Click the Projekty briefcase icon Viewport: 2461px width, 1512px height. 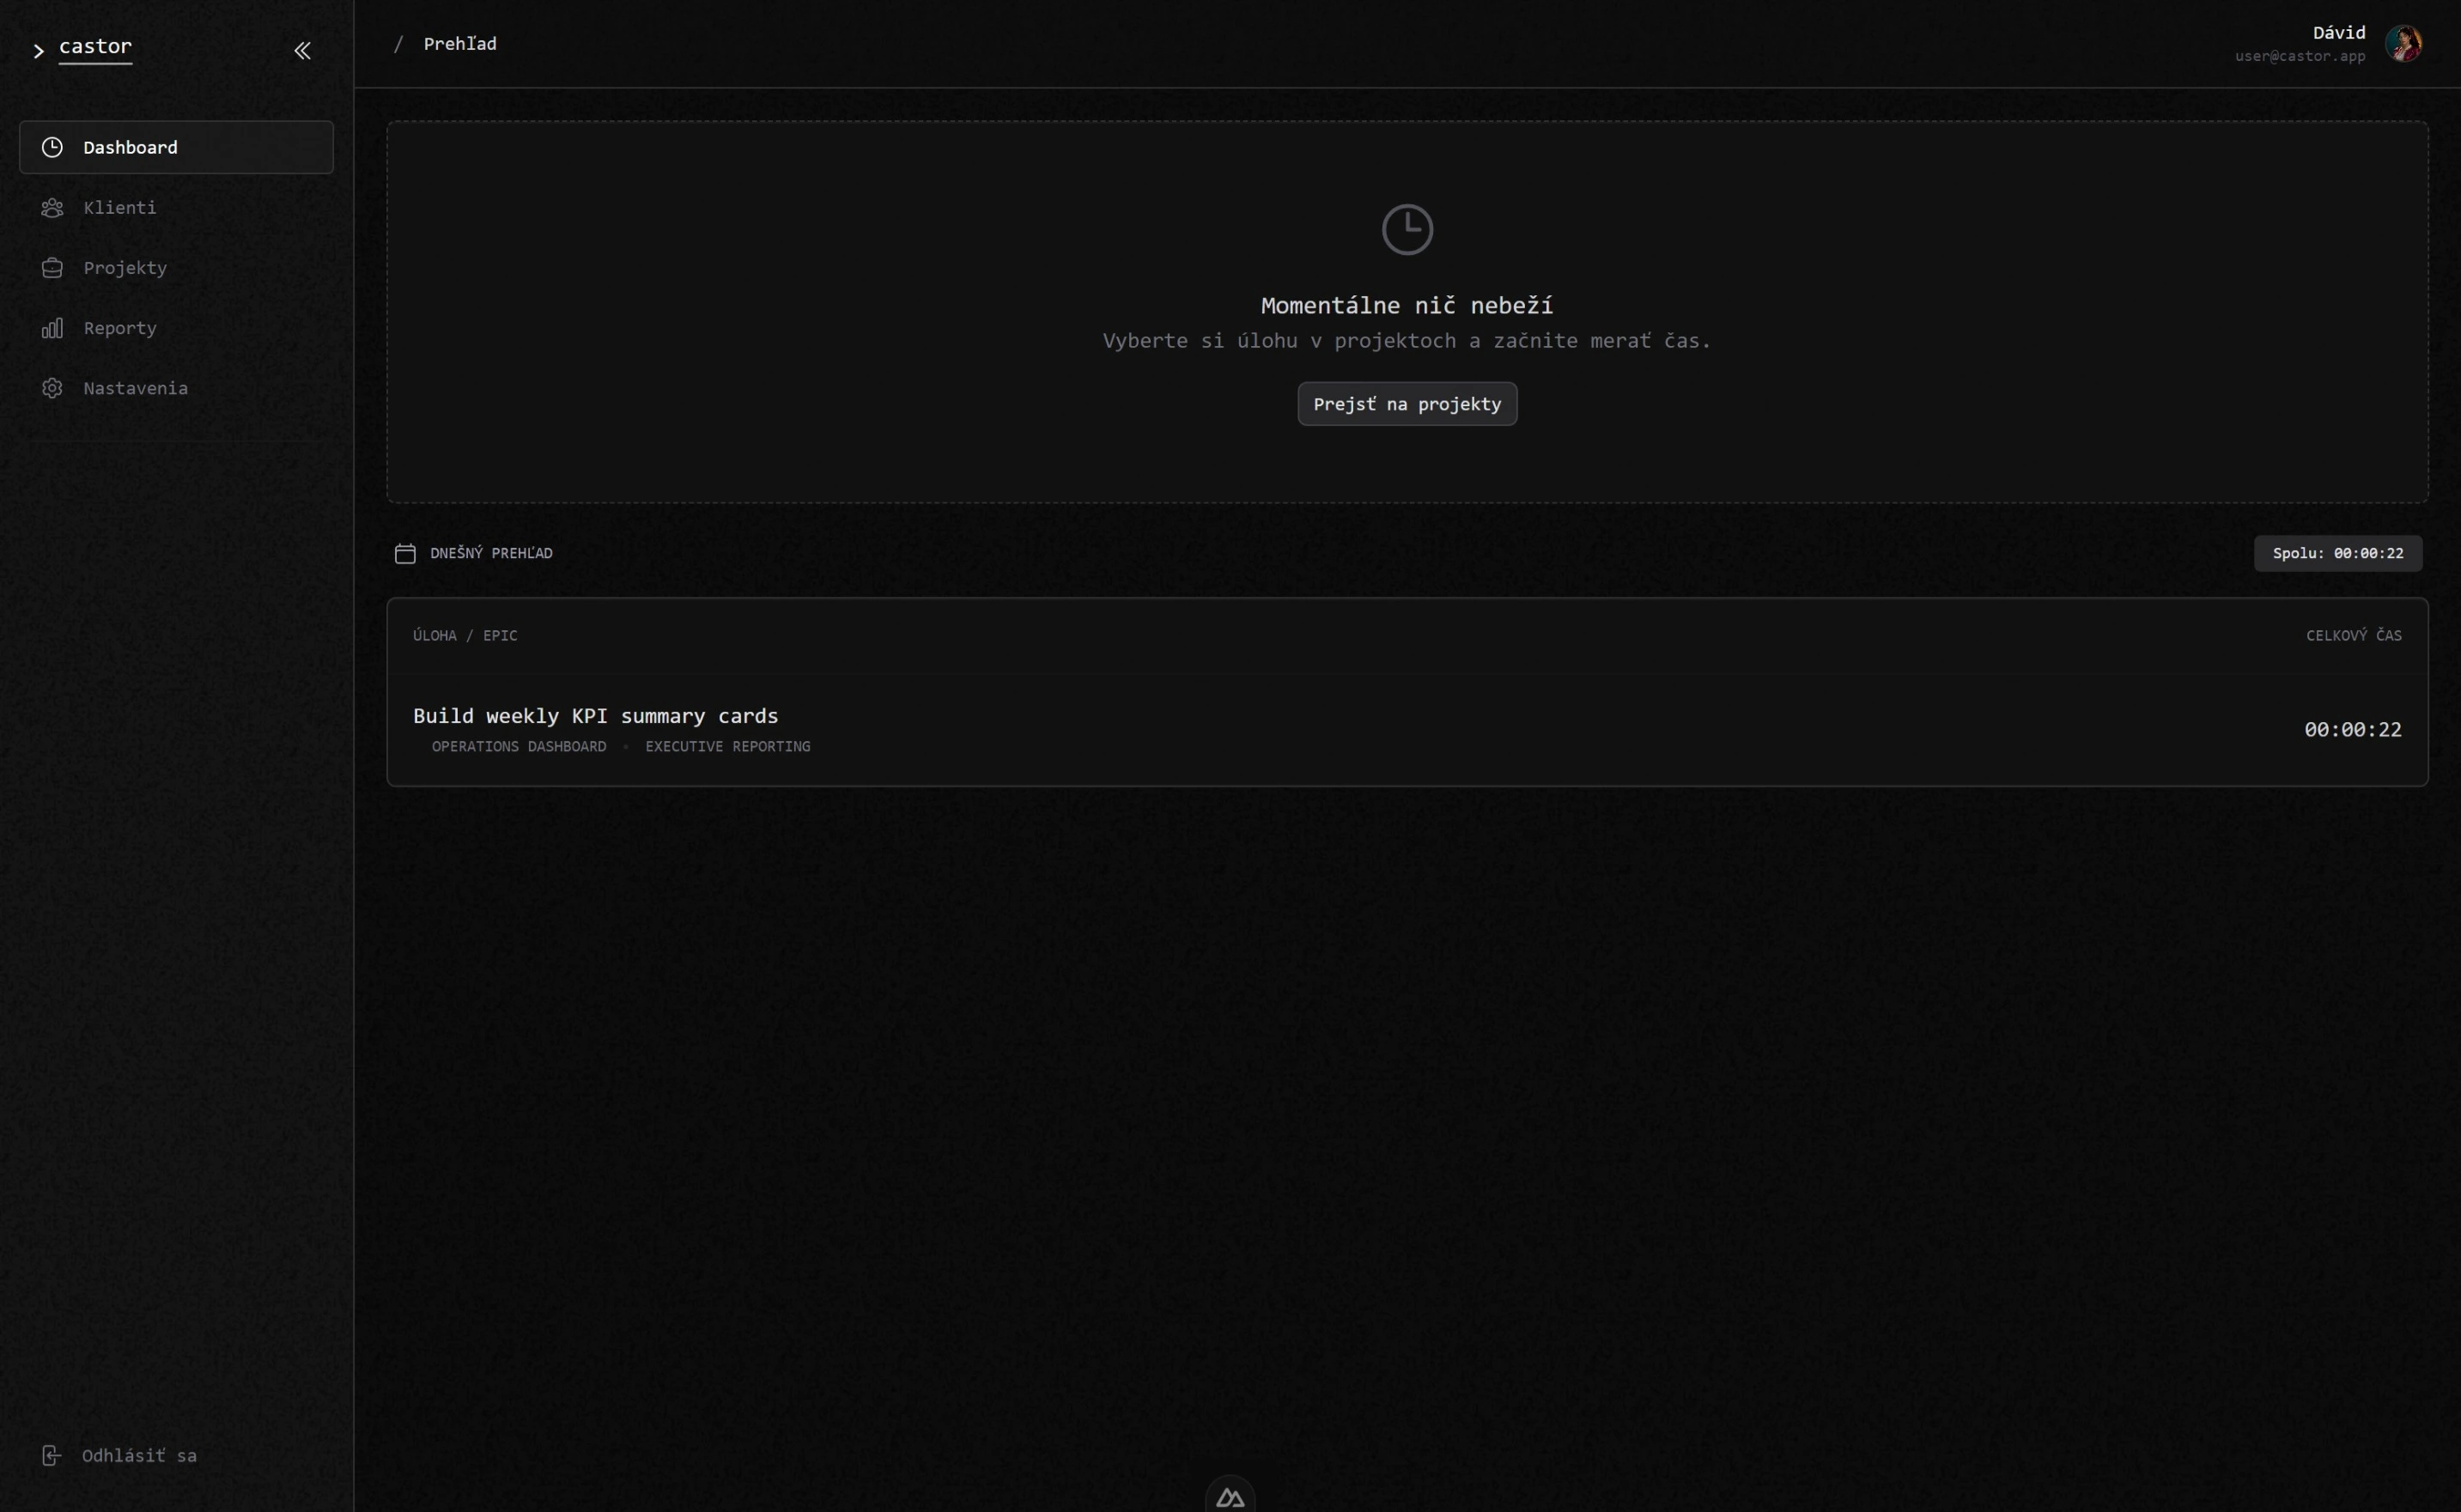[x=52, y=268]
